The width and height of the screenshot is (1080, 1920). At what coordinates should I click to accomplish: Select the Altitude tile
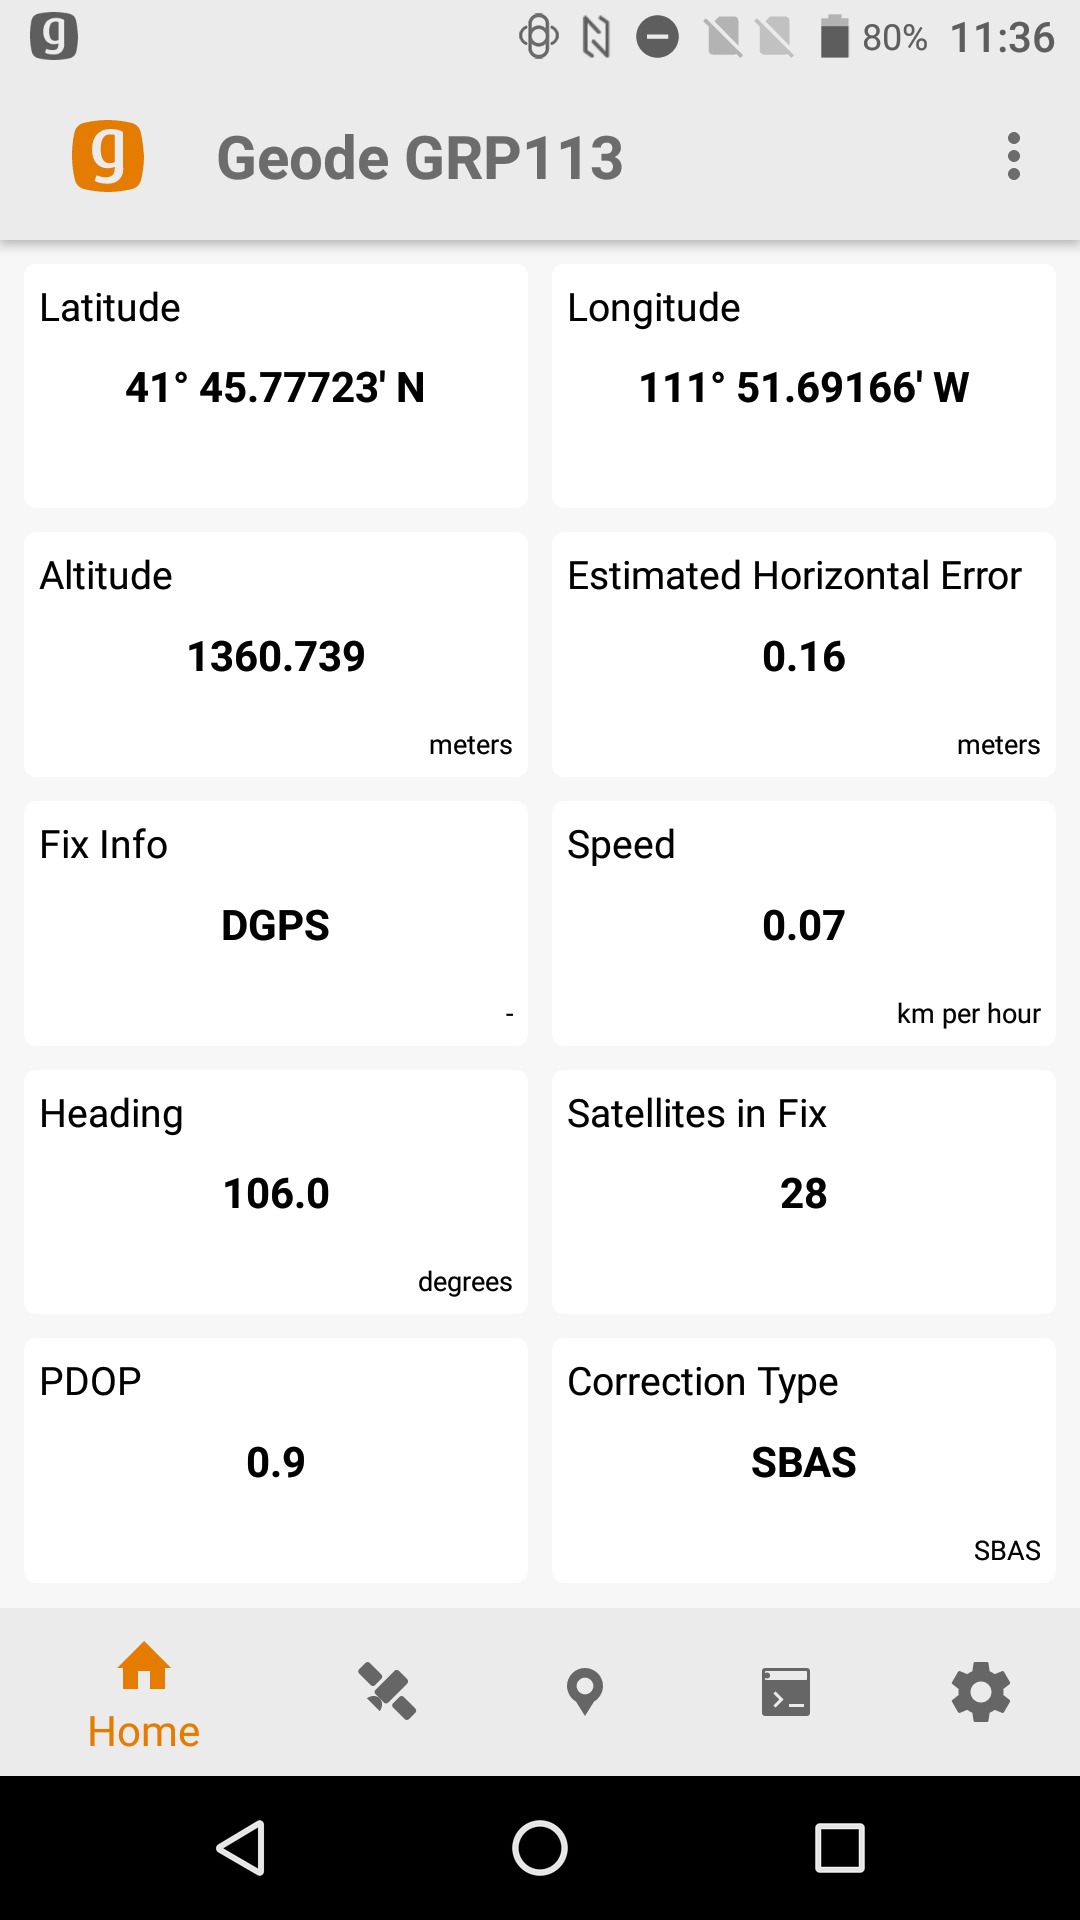pos(276,655)
